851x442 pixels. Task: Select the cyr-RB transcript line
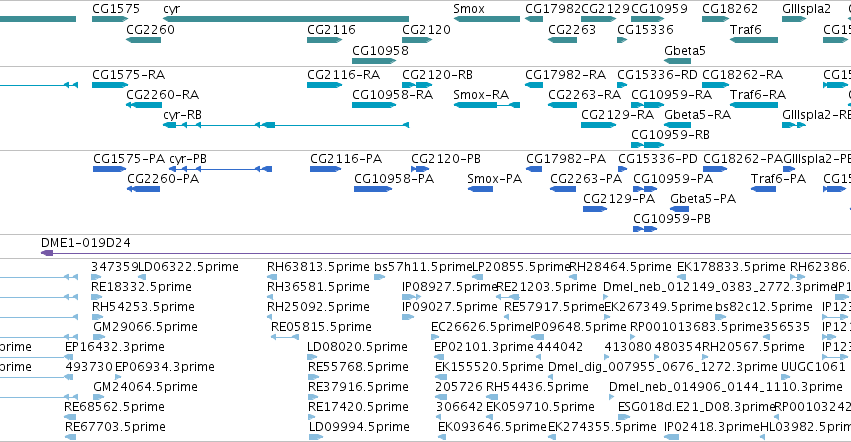(x=286, y=125)
